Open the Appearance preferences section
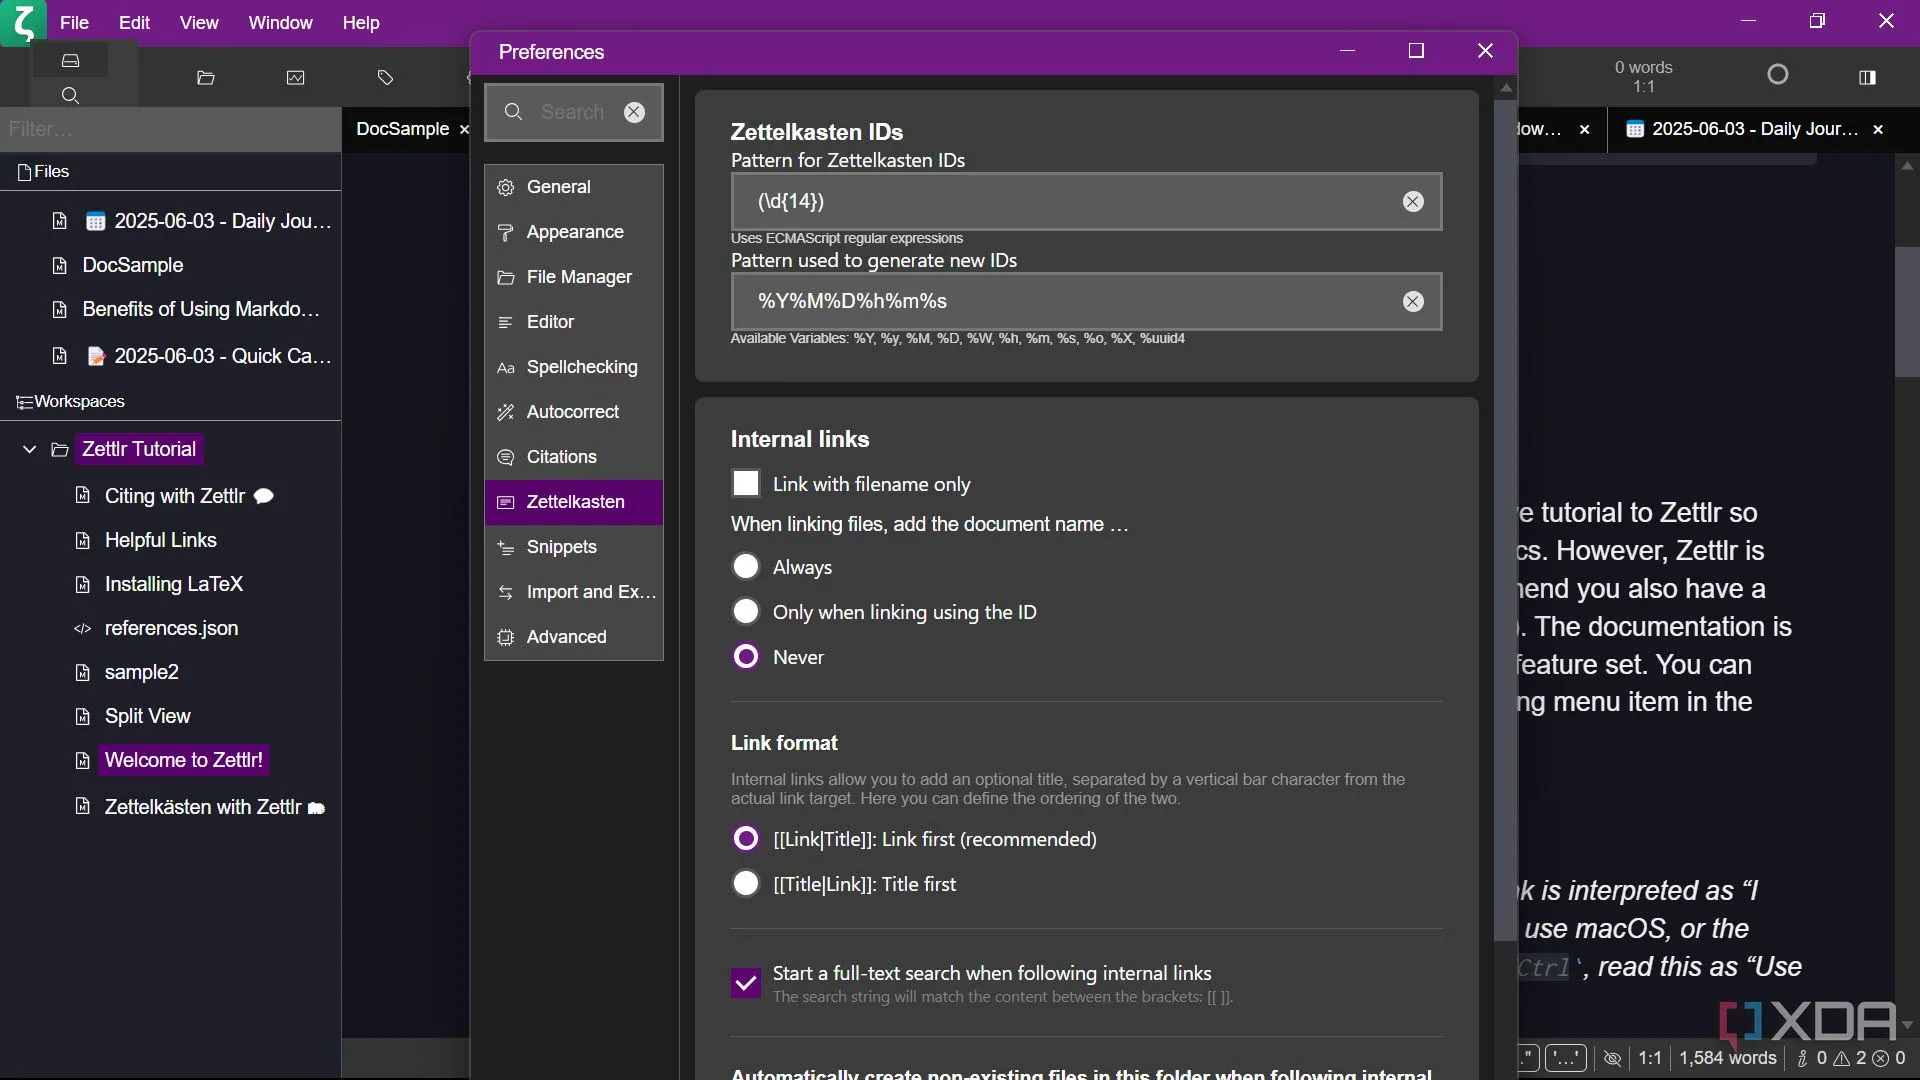1920x1080 pixels. pyautogui.click(x=574, y=232)
